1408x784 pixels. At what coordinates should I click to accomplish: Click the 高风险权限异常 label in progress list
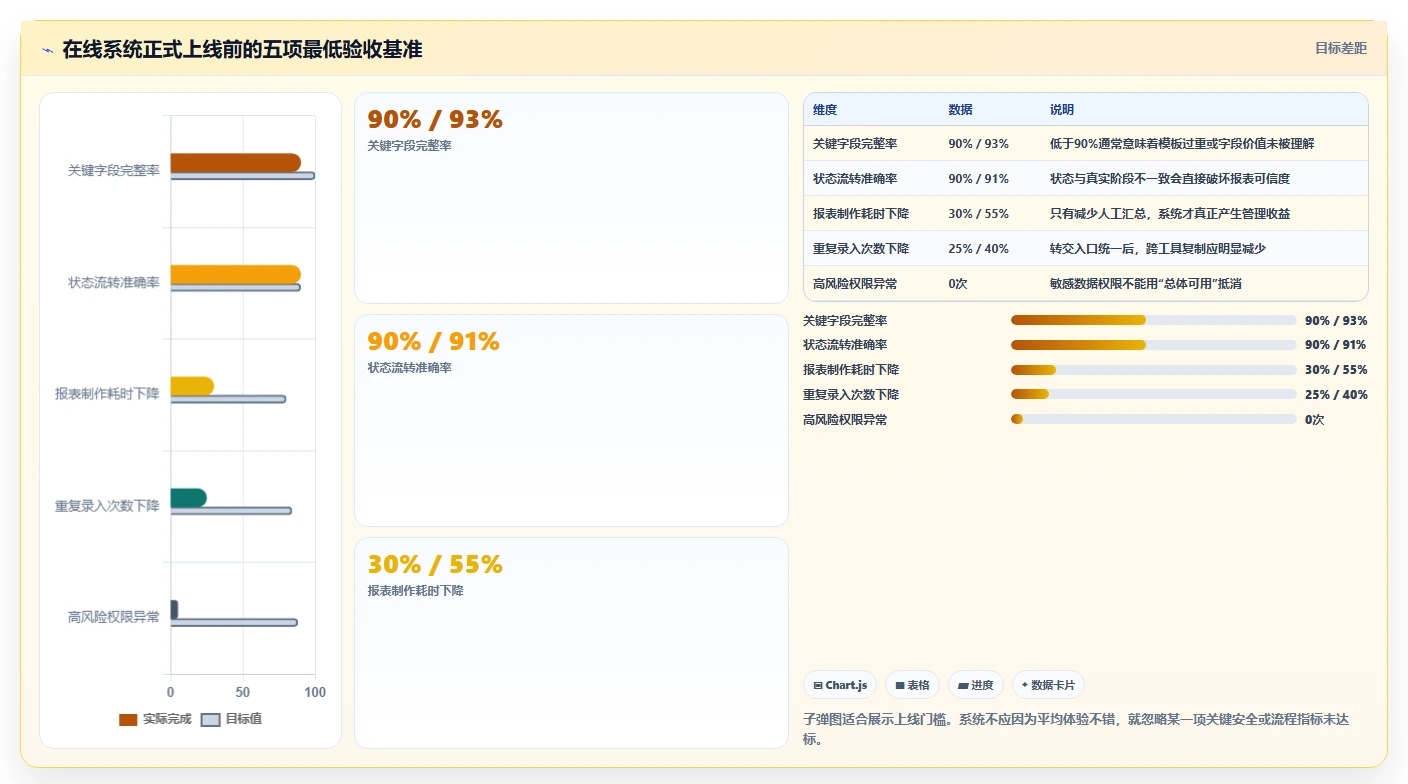click(845, 420)
